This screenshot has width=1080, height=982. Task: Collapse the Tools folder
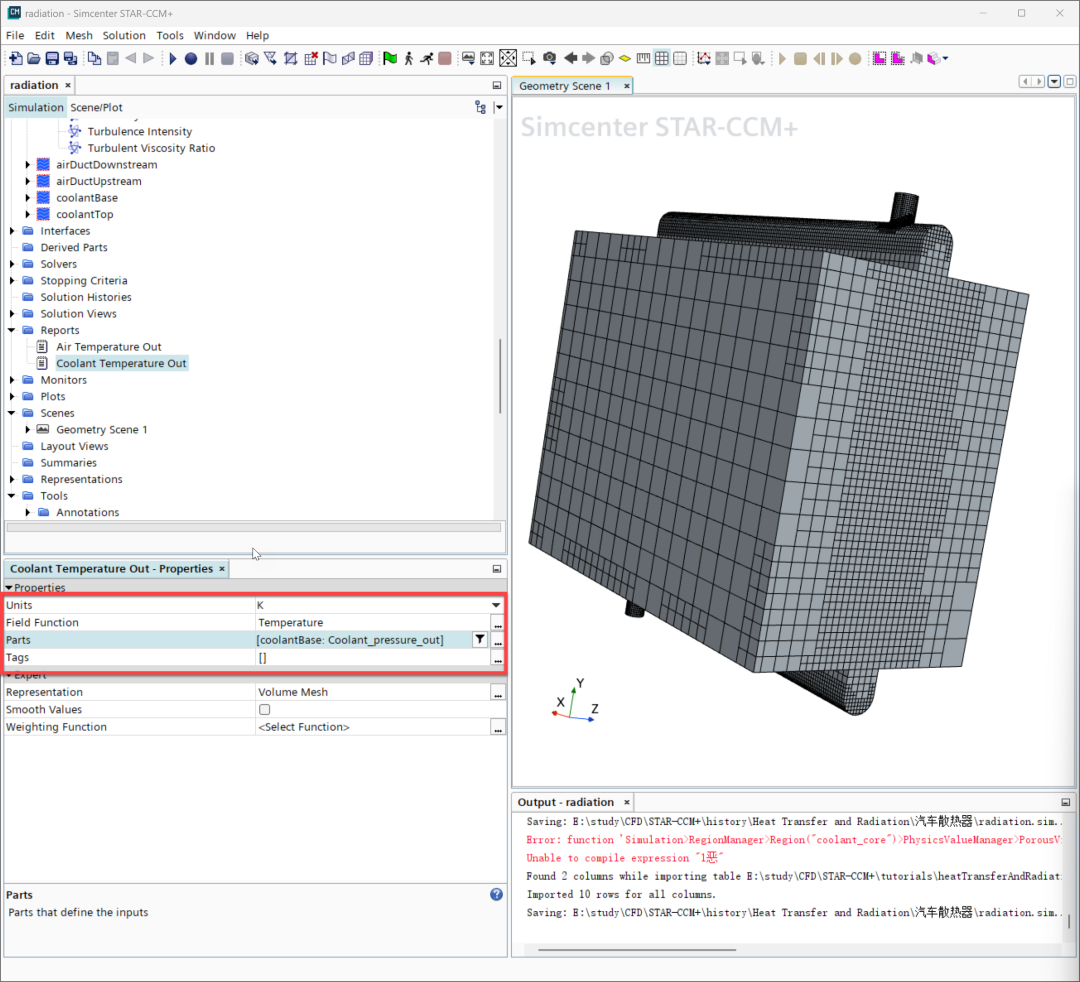click(x=12, y=495)
